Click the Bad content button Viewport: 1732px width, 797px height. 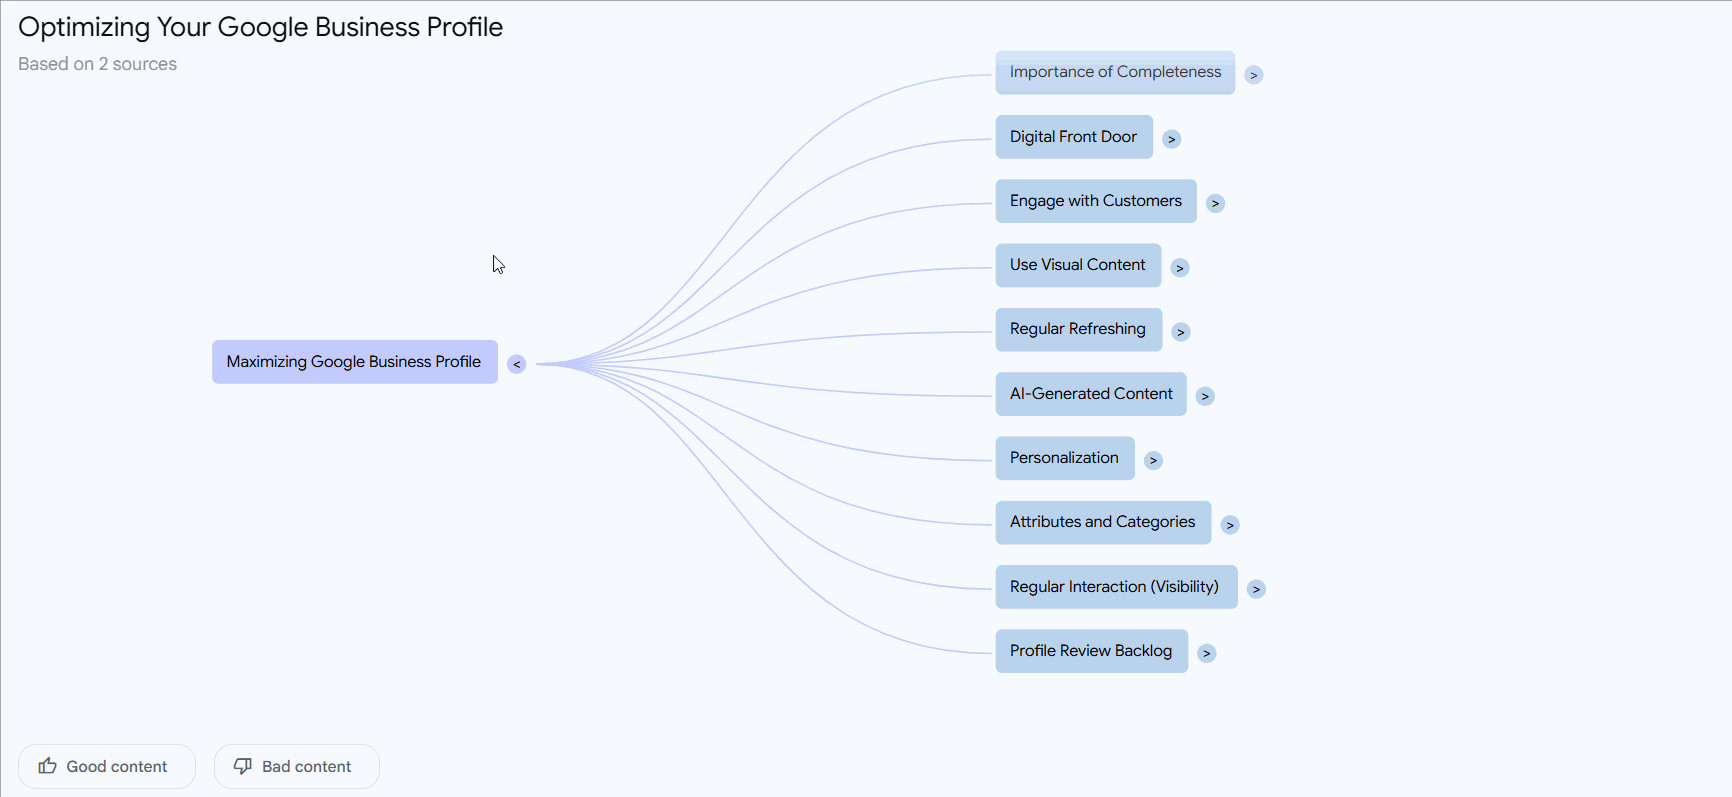[x=297, y=767]
